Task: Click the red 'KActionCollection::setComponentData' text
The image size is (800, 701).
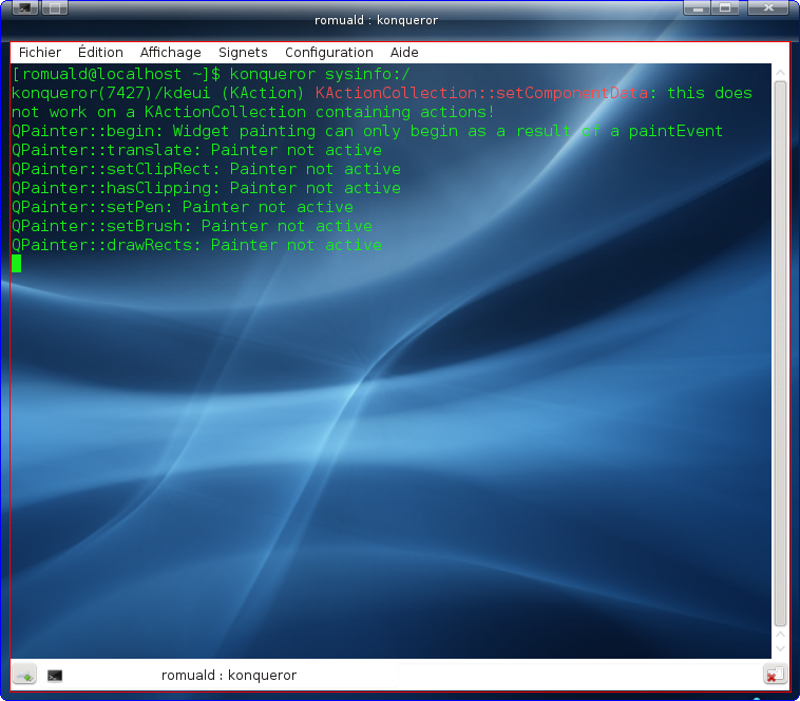Action: click(482, 93)
